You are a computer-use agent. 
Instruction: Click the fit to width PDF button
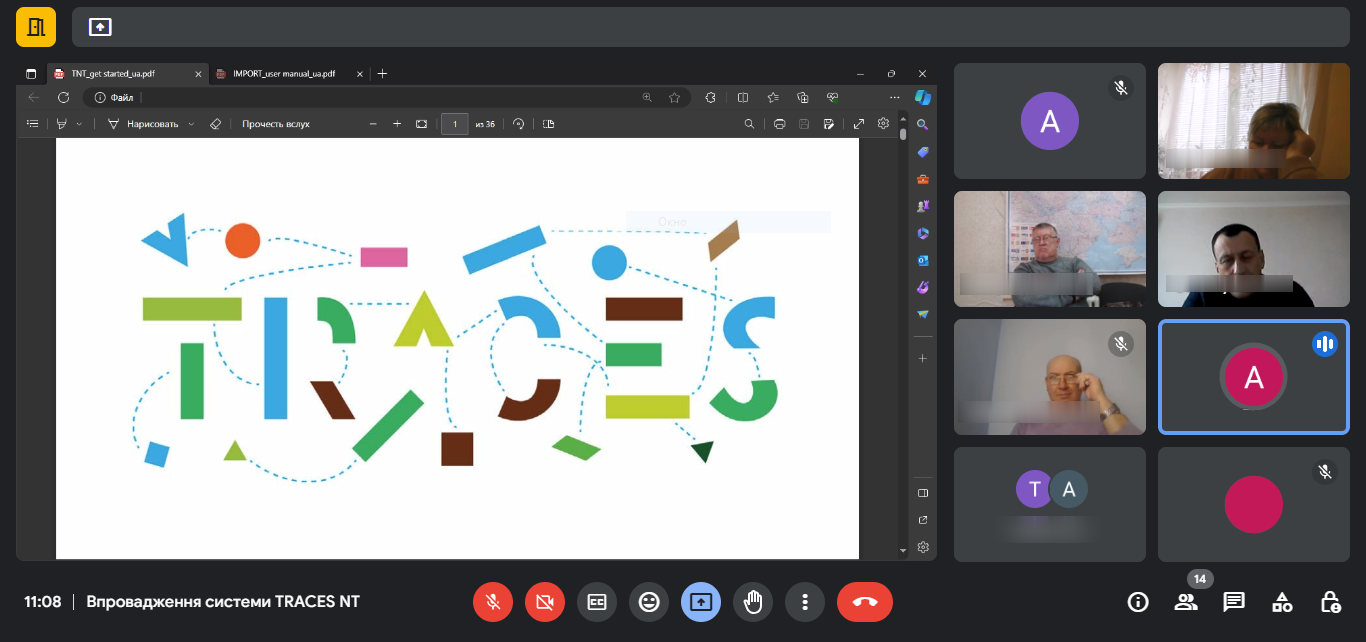point(422,124)
